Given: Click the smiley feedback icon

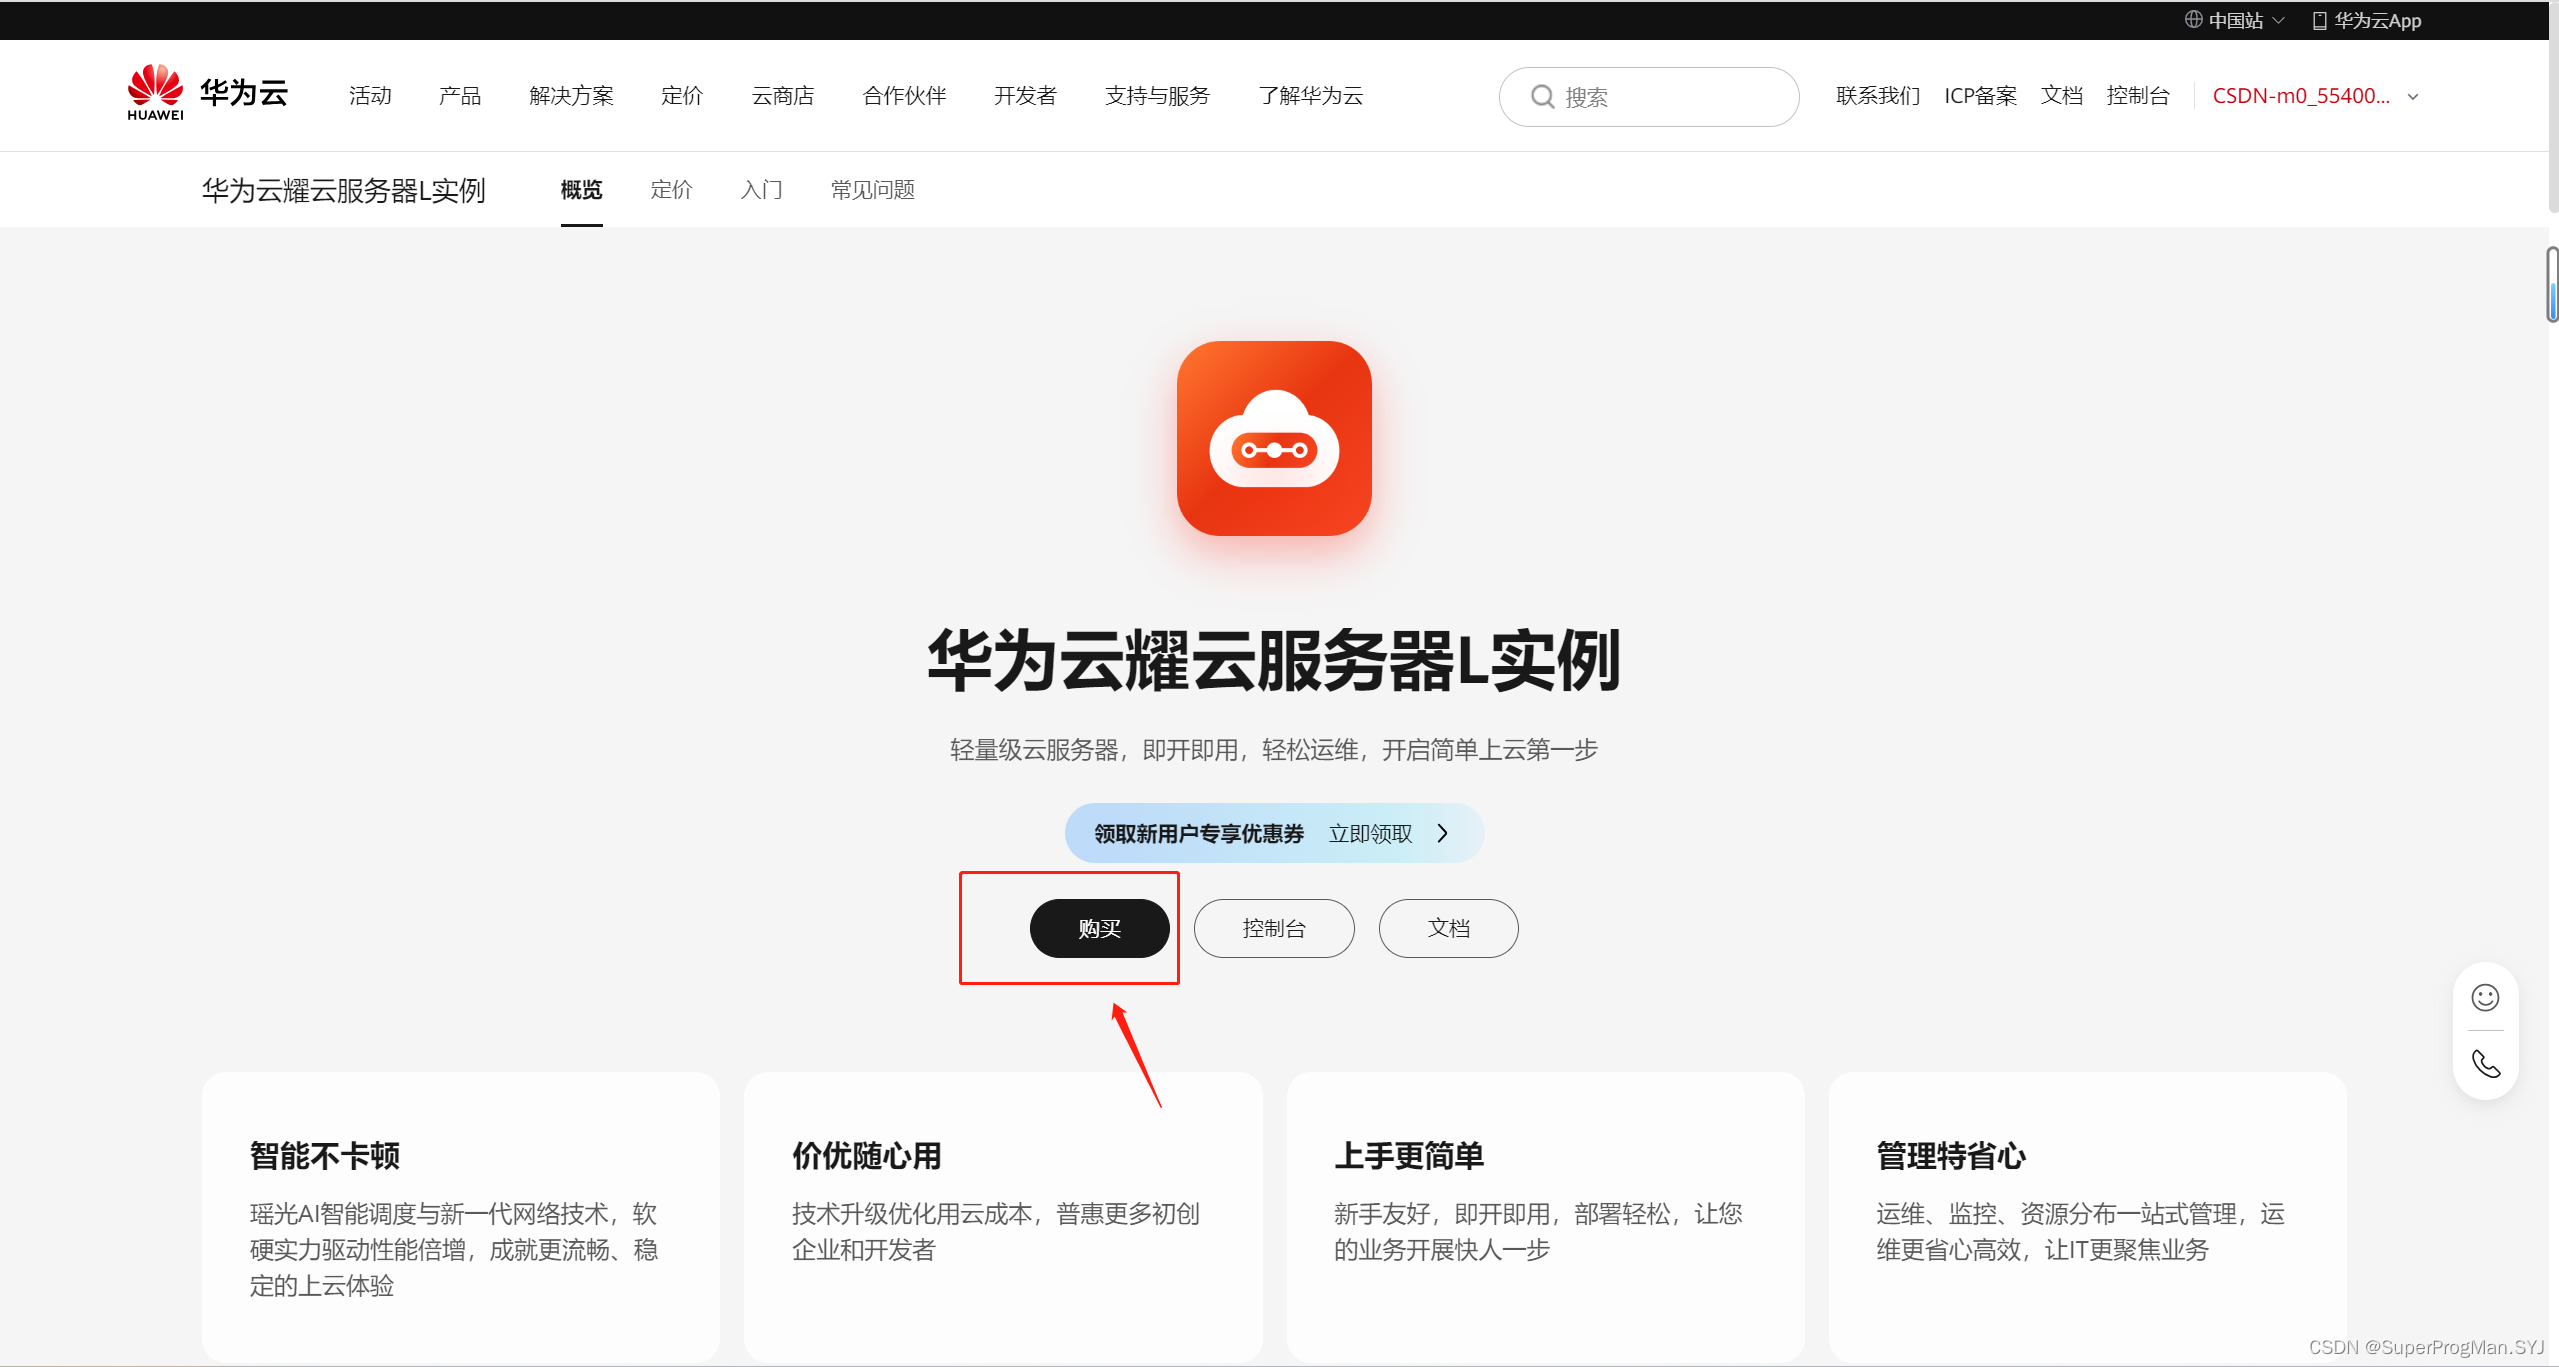Looking at the screenshot, I should point(2485,997).
